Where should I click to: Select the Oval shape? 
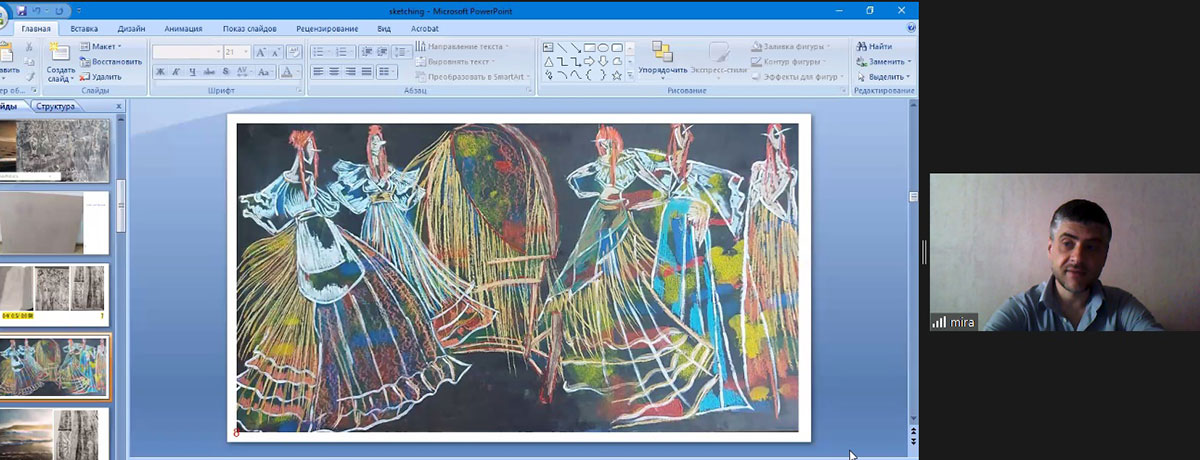[603, 47]
